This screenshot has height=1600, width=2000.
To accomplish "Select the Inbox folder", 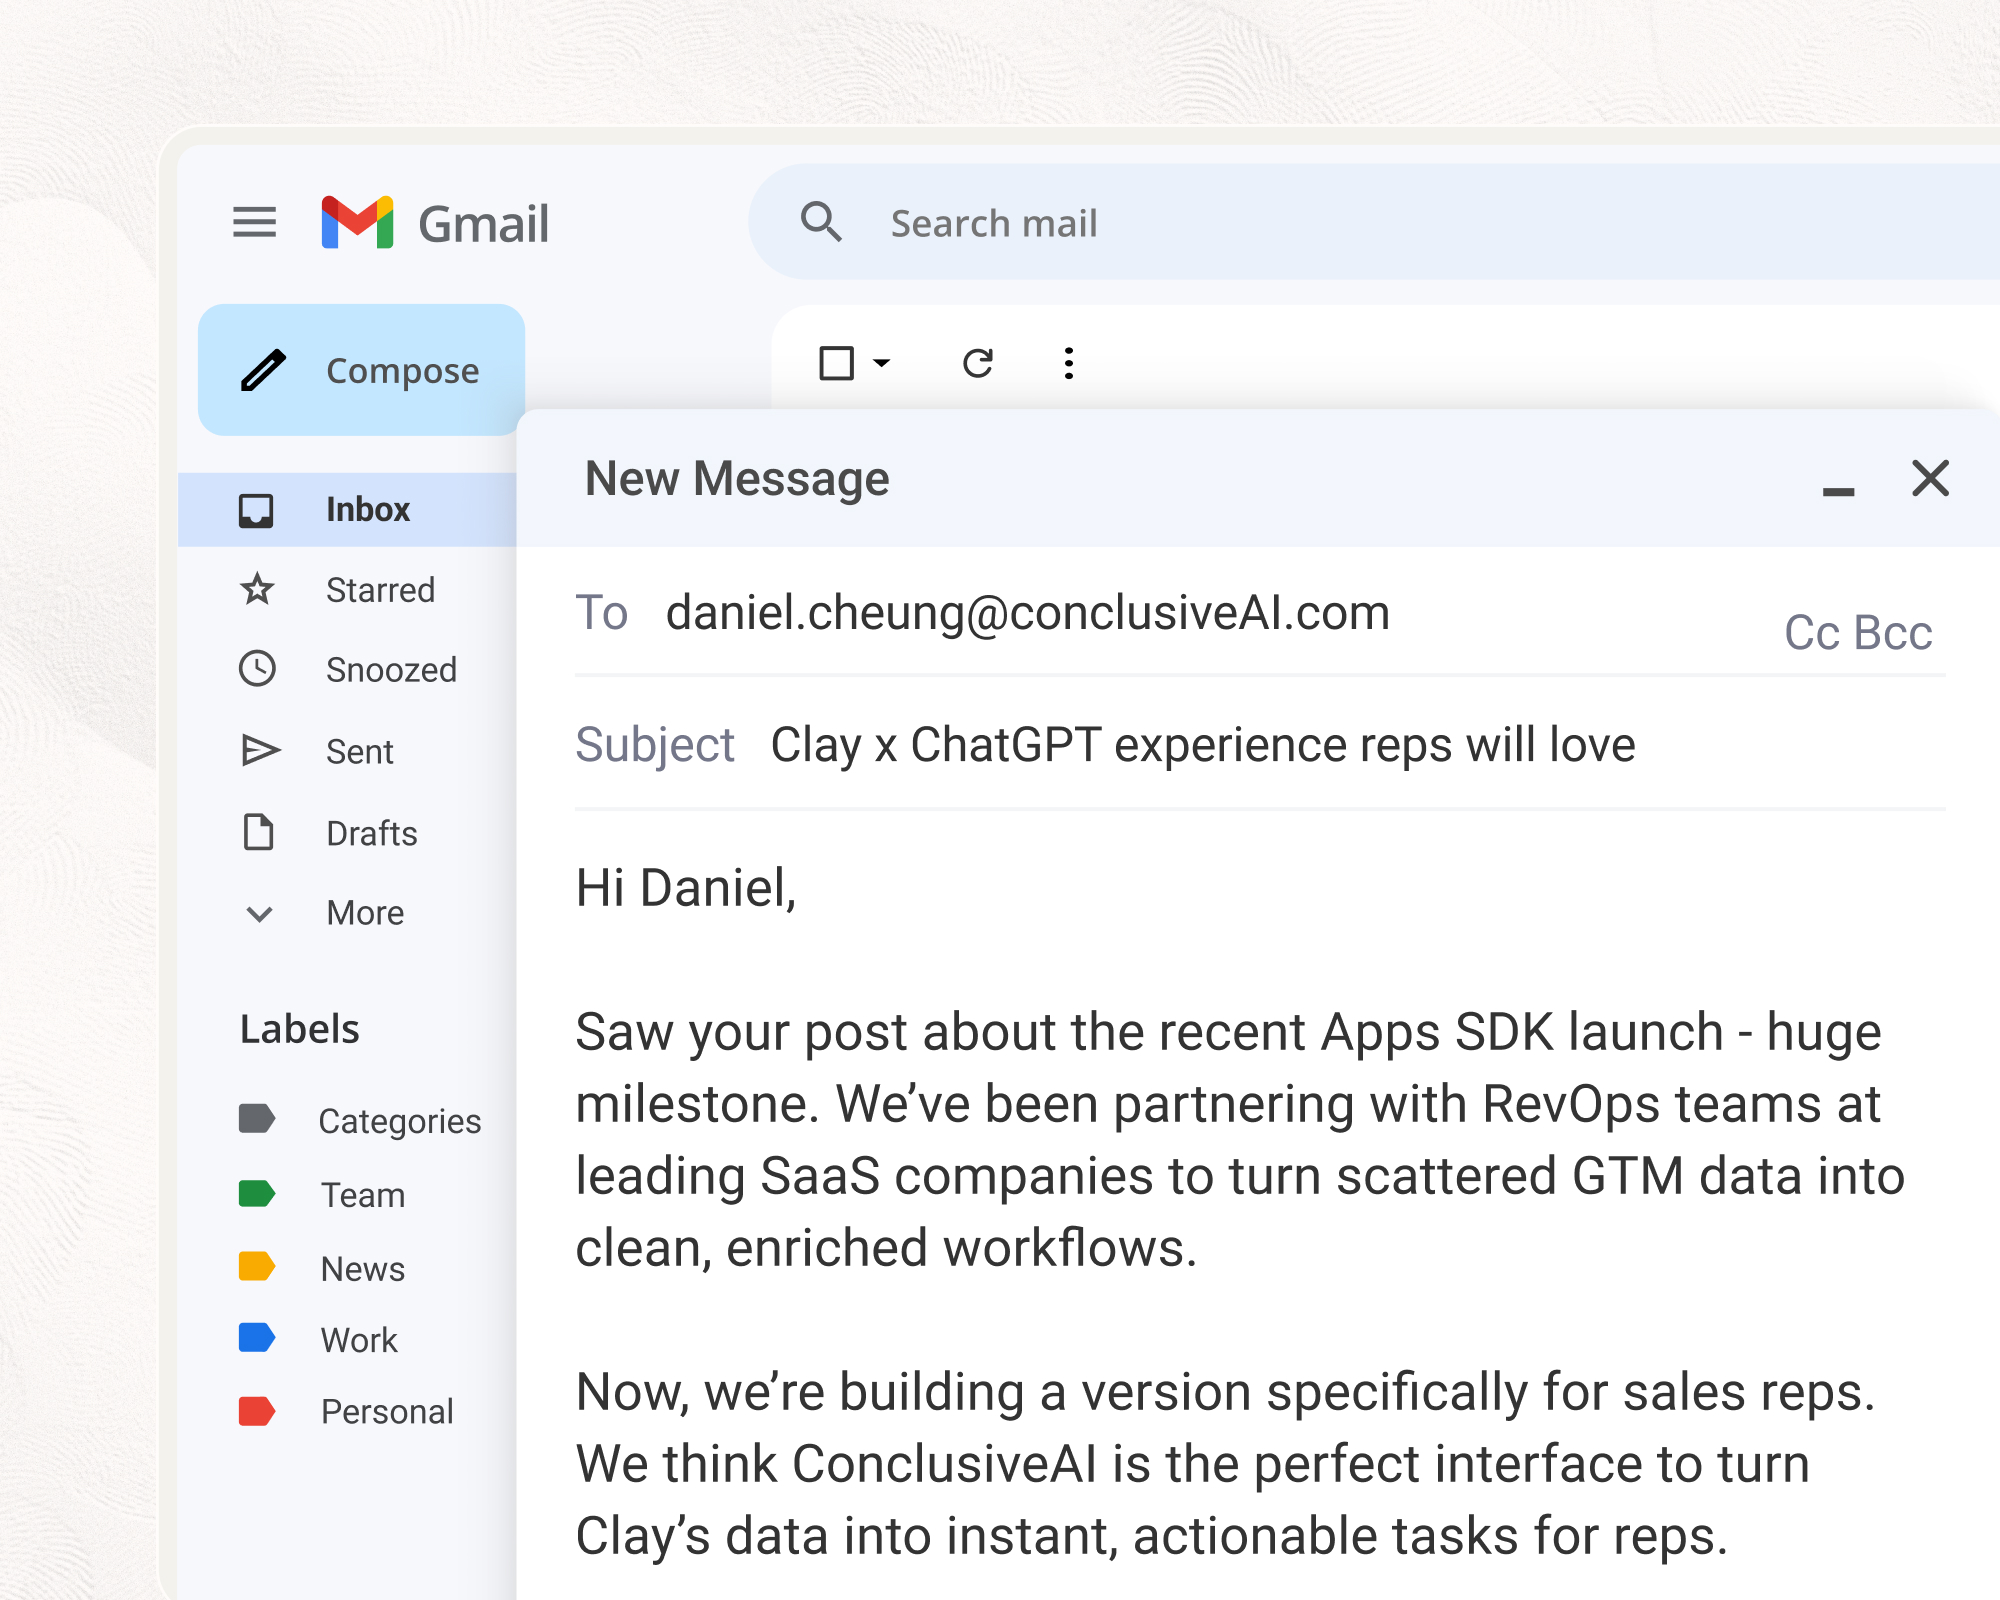I will coord(367,510).
